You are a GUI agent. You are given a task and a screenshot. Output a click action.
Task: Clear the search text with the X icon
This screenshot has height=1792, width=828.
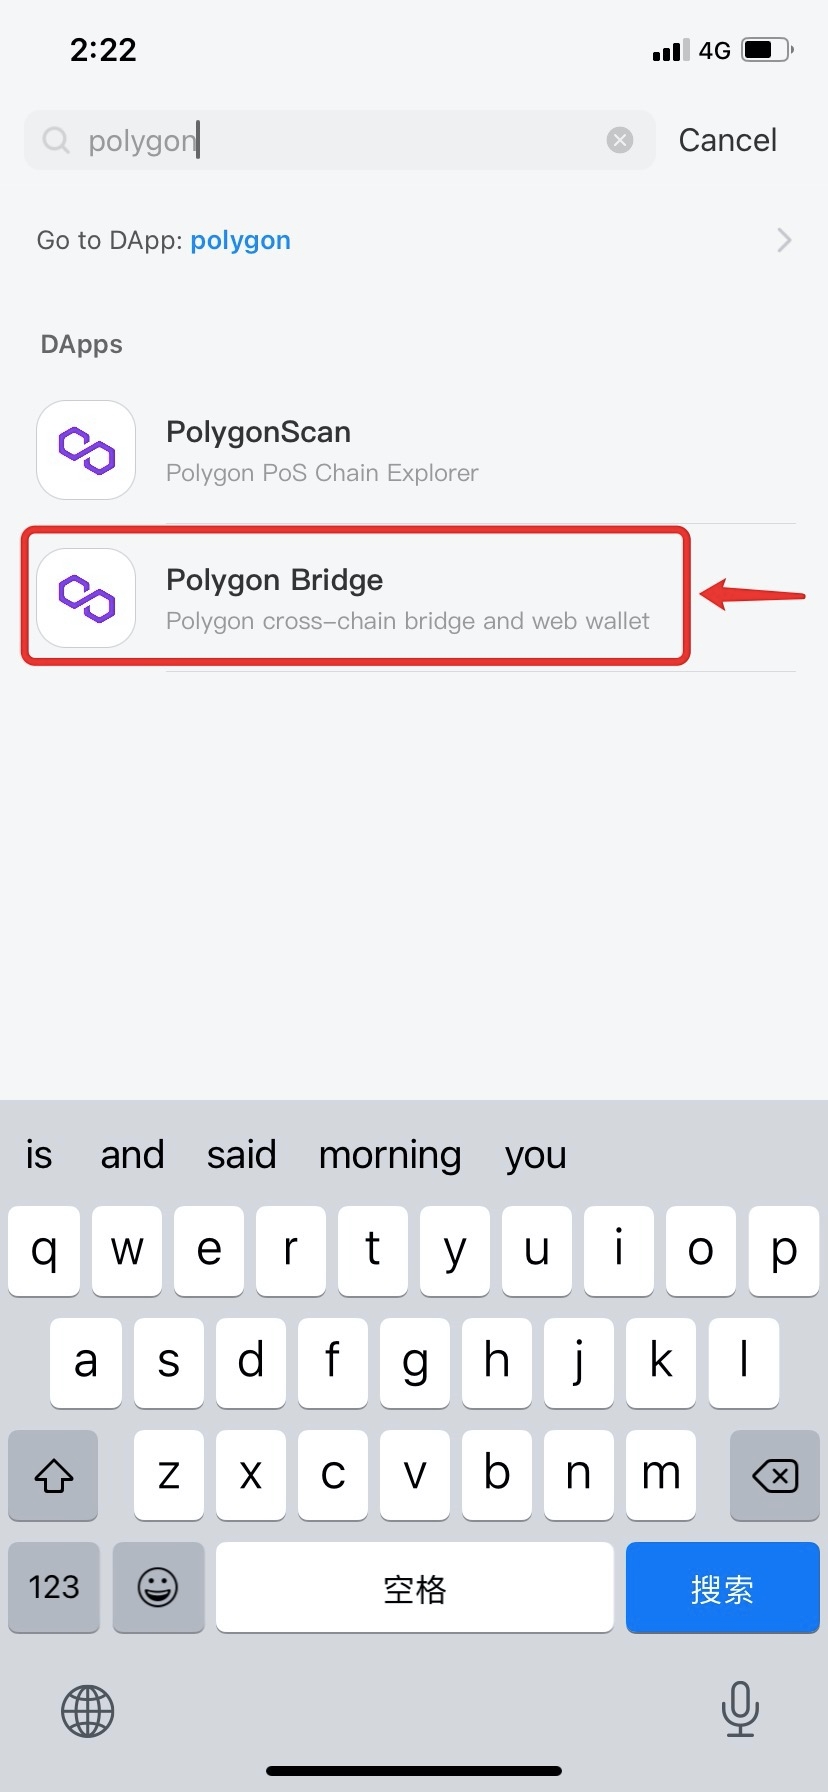(x=620, y=140)
